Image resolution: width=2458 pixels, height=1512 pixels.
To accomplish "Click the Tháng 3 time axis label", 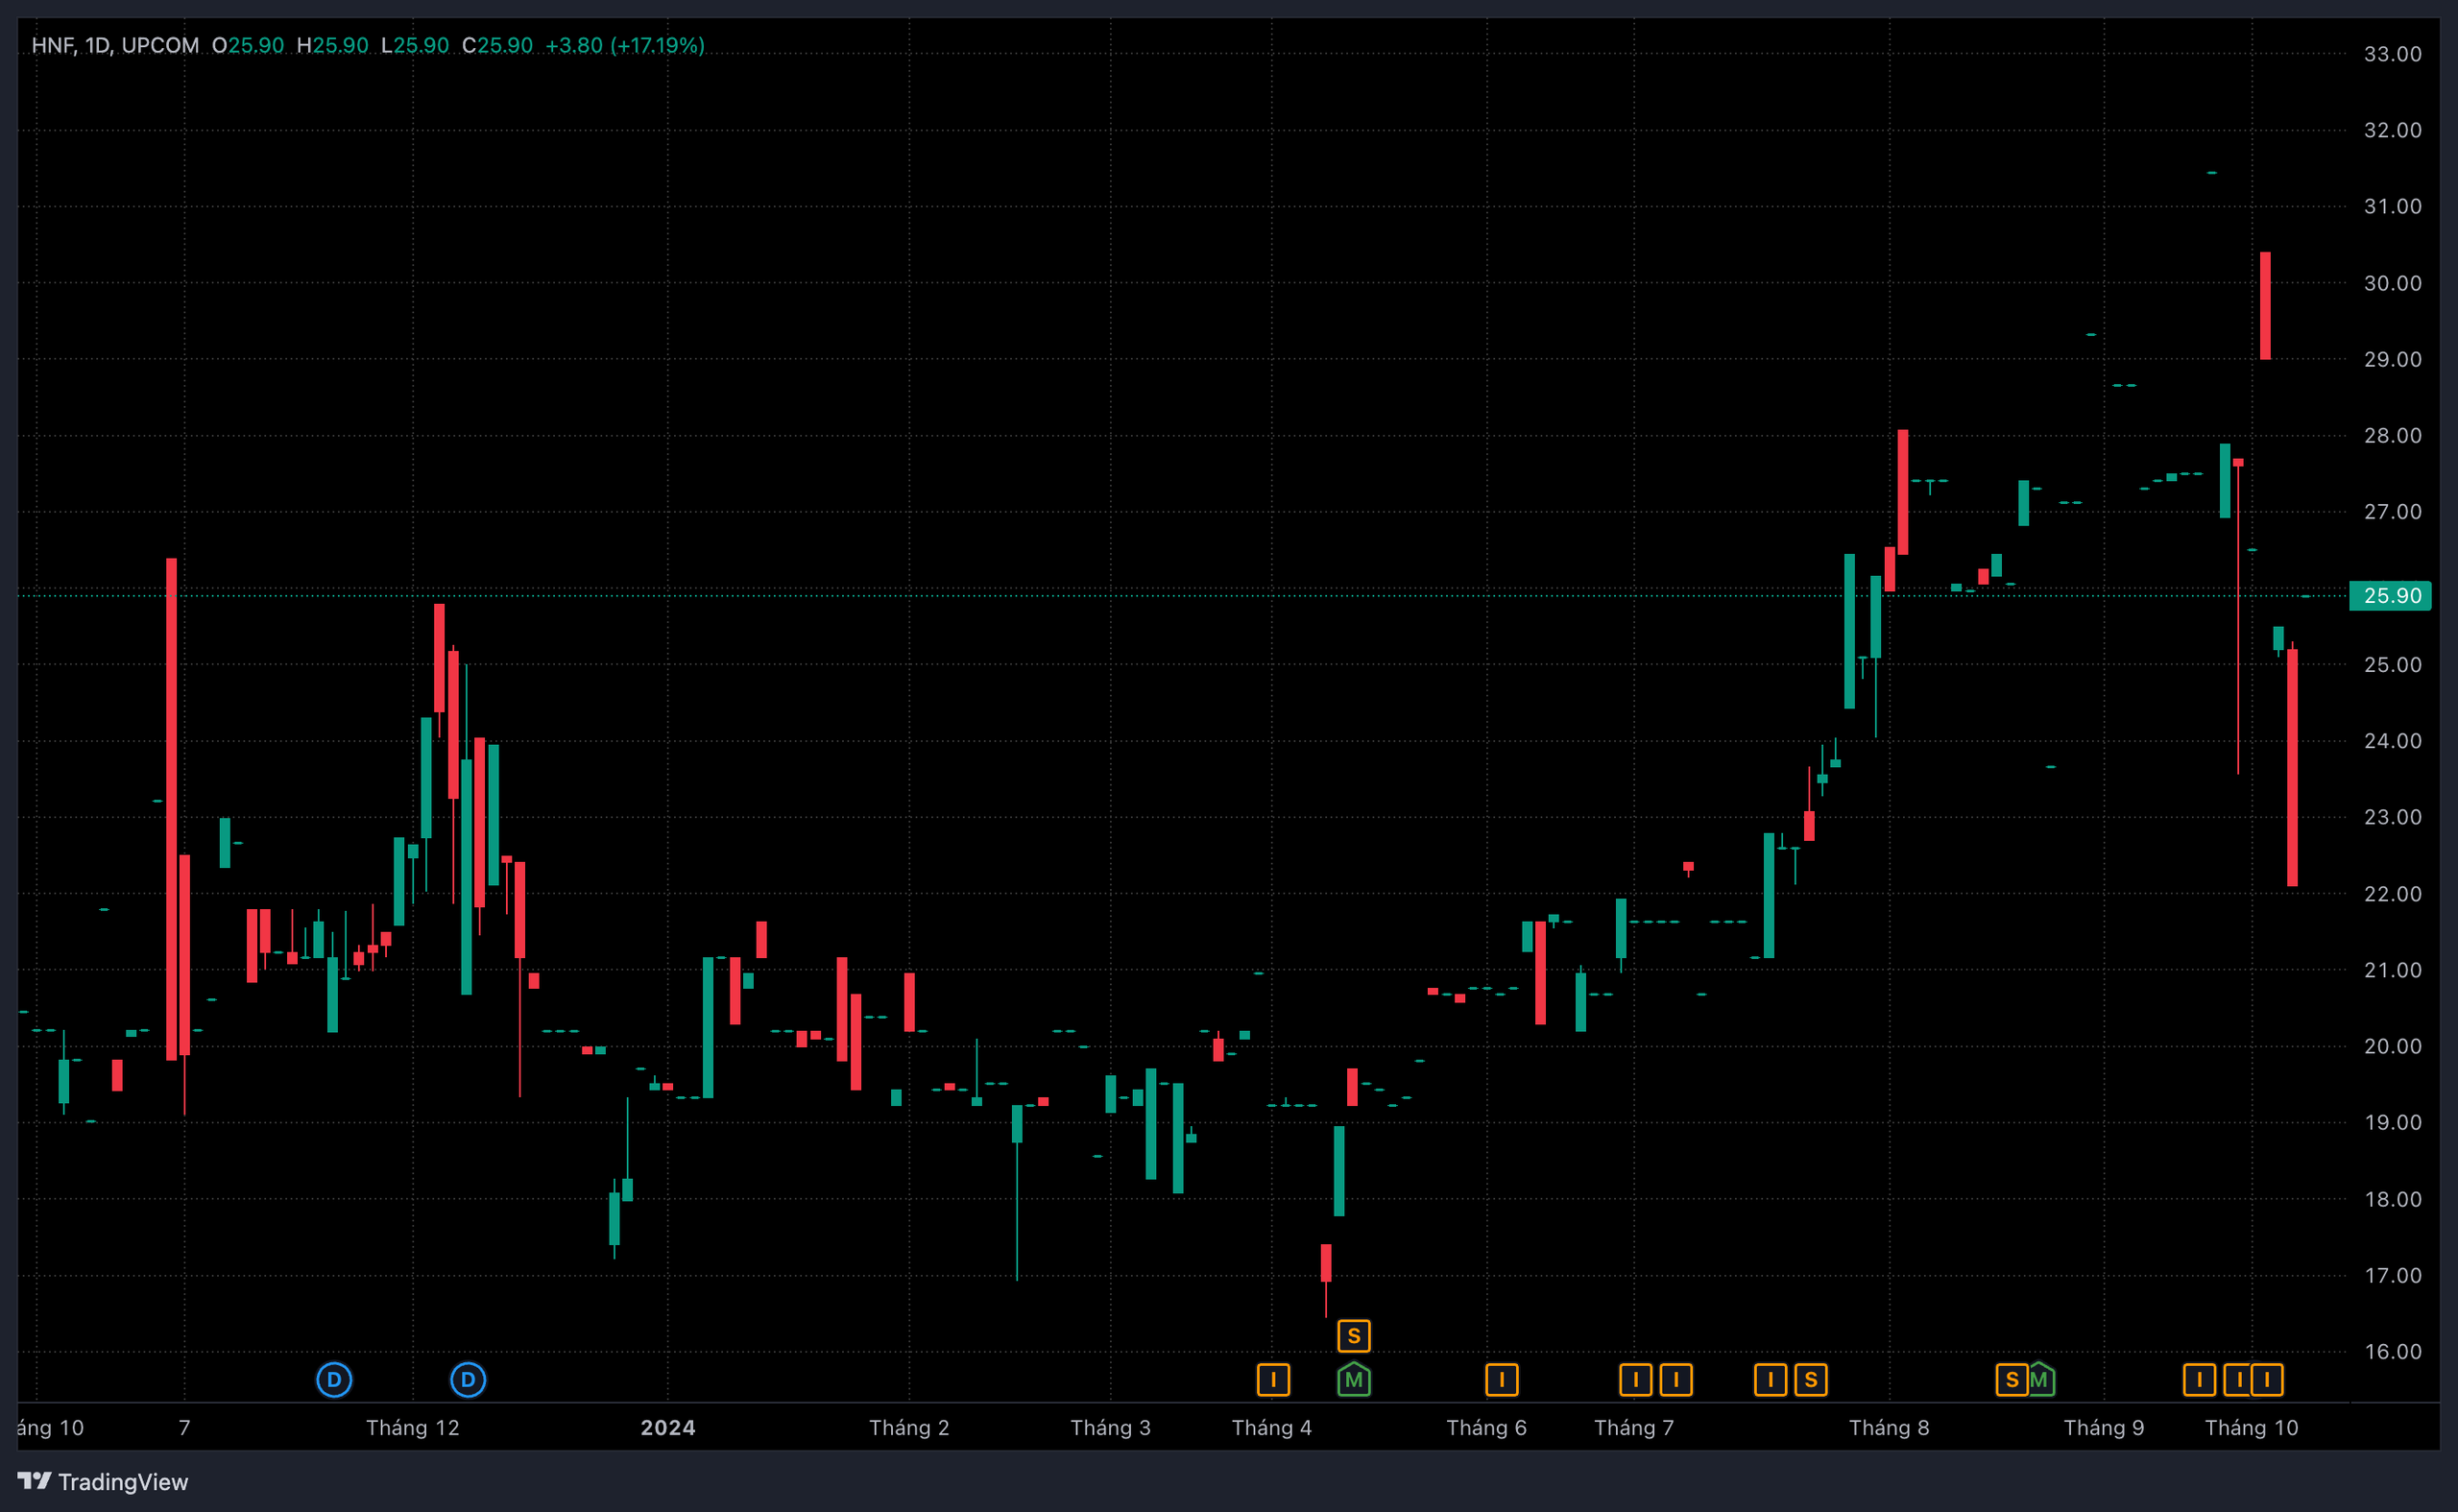I will (x=1111, y=1428).
